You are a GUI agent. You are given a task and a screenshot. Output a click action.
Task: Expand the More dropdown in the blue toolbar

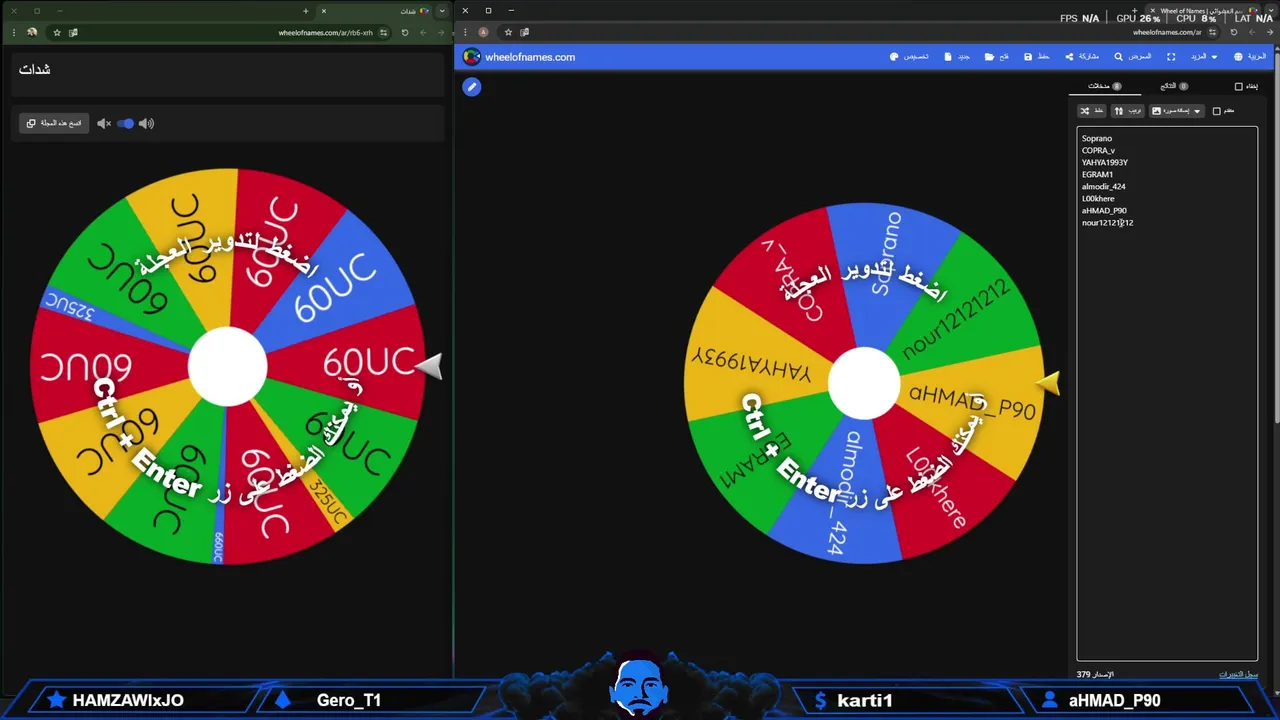click(x=1203, y=57)
